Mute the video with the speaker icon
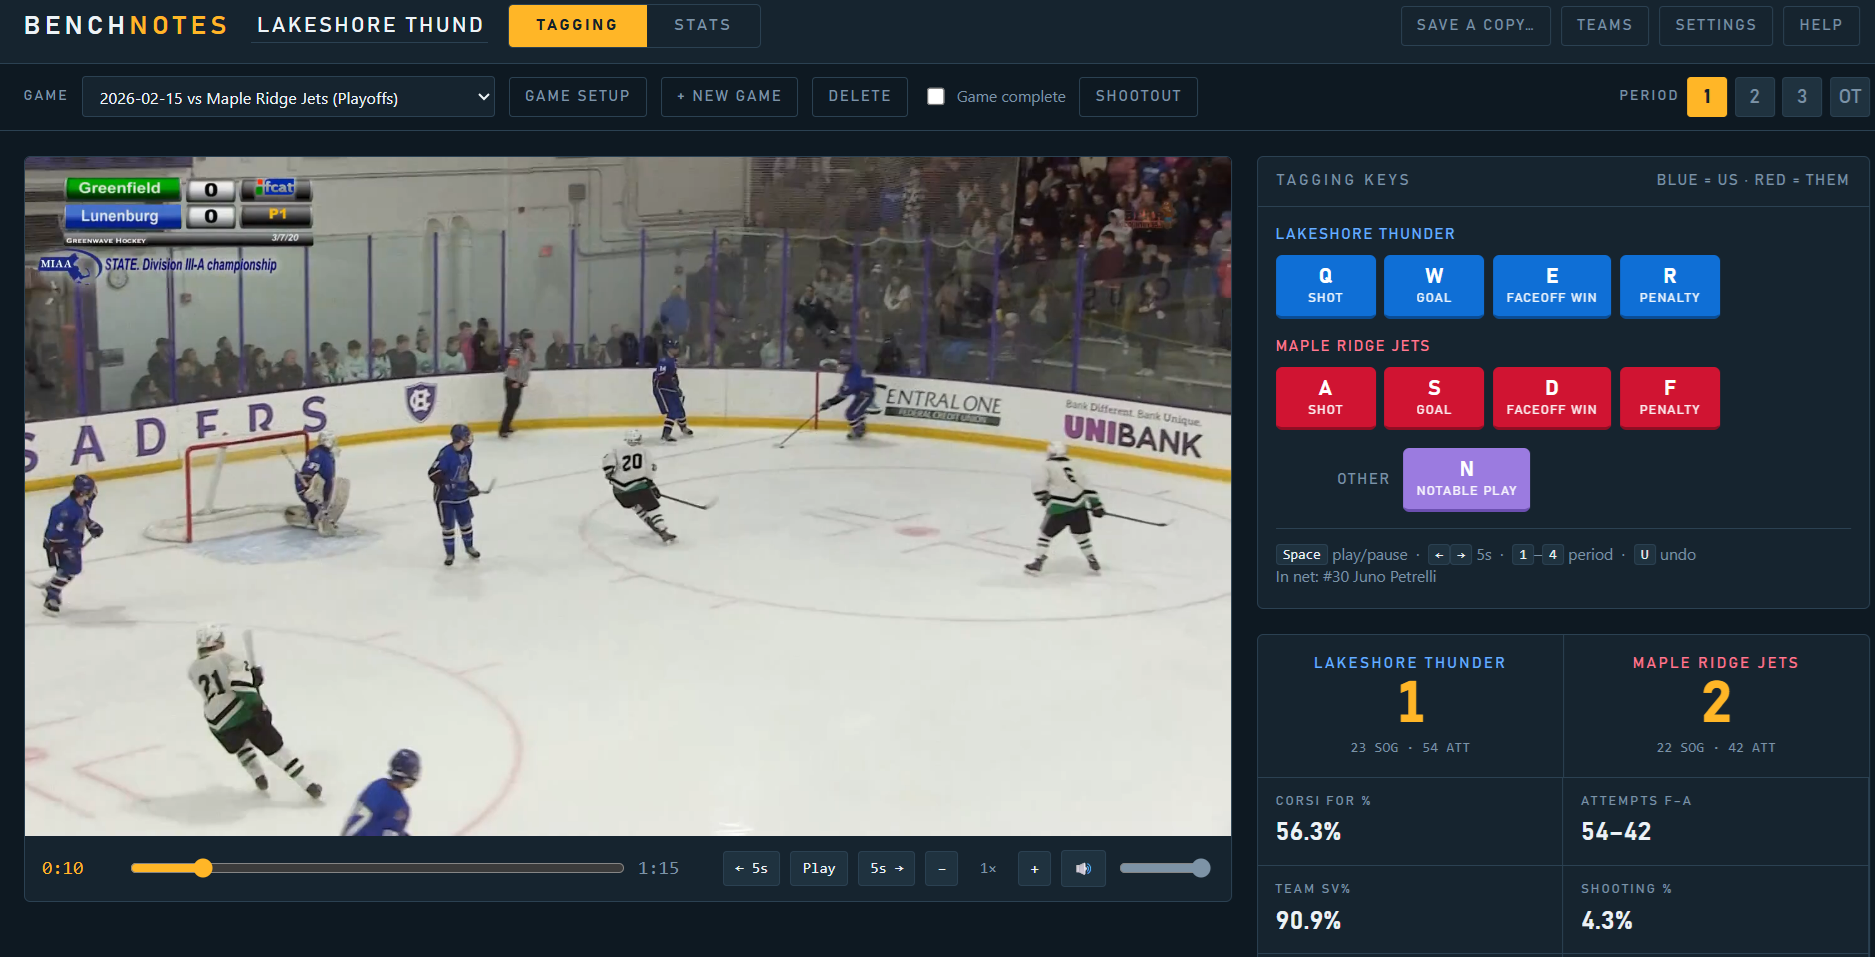Image resolution: width=1875 pixels, height=957 pixels. click(1083, 868)
